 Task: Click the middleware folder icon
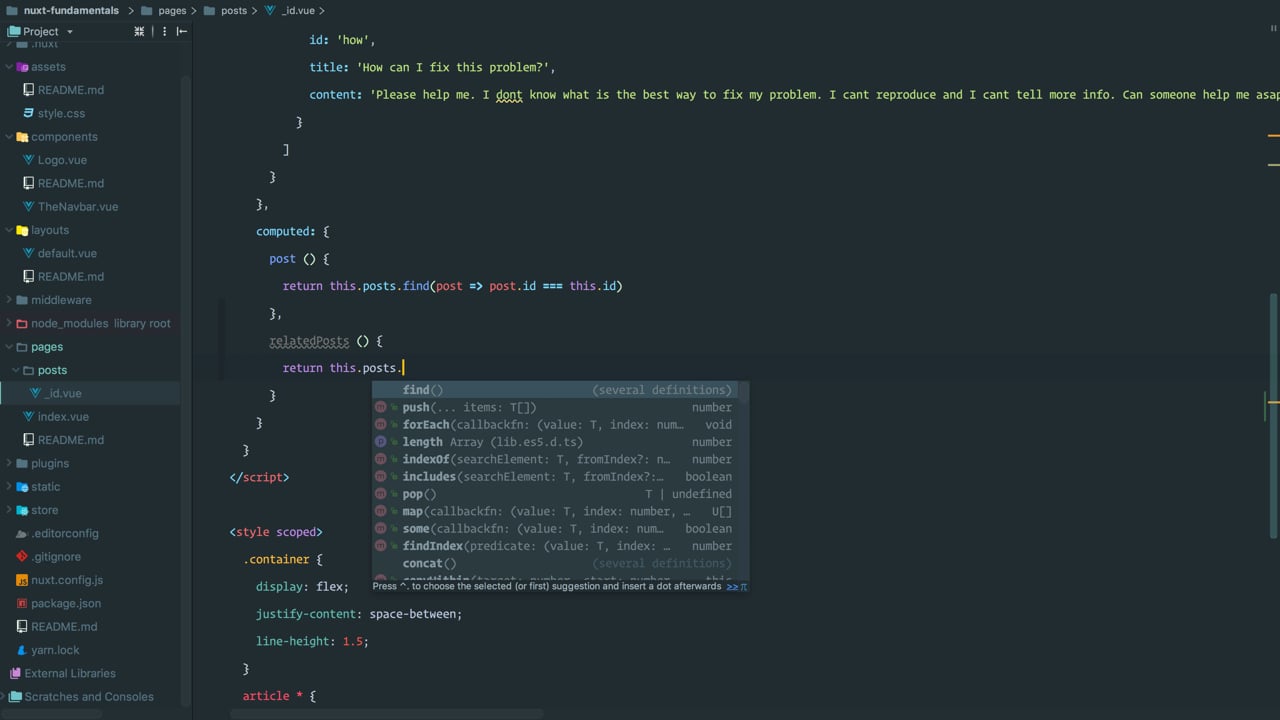tap(22, 300)
